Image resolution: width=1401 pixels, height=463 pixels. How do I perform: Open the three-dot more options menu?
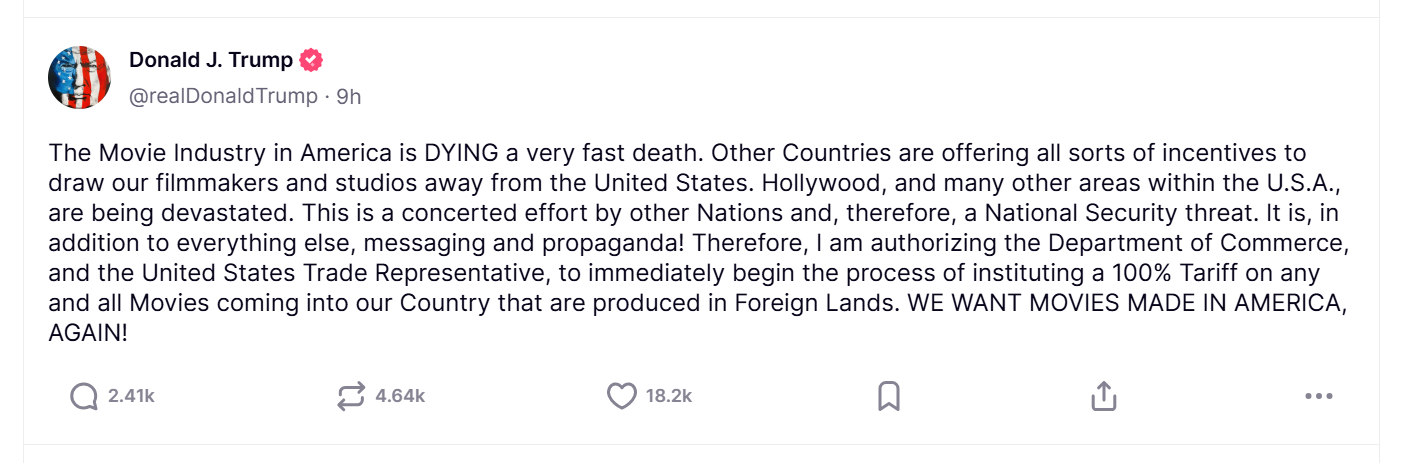pyautogui.click(x=1319, y=397)
